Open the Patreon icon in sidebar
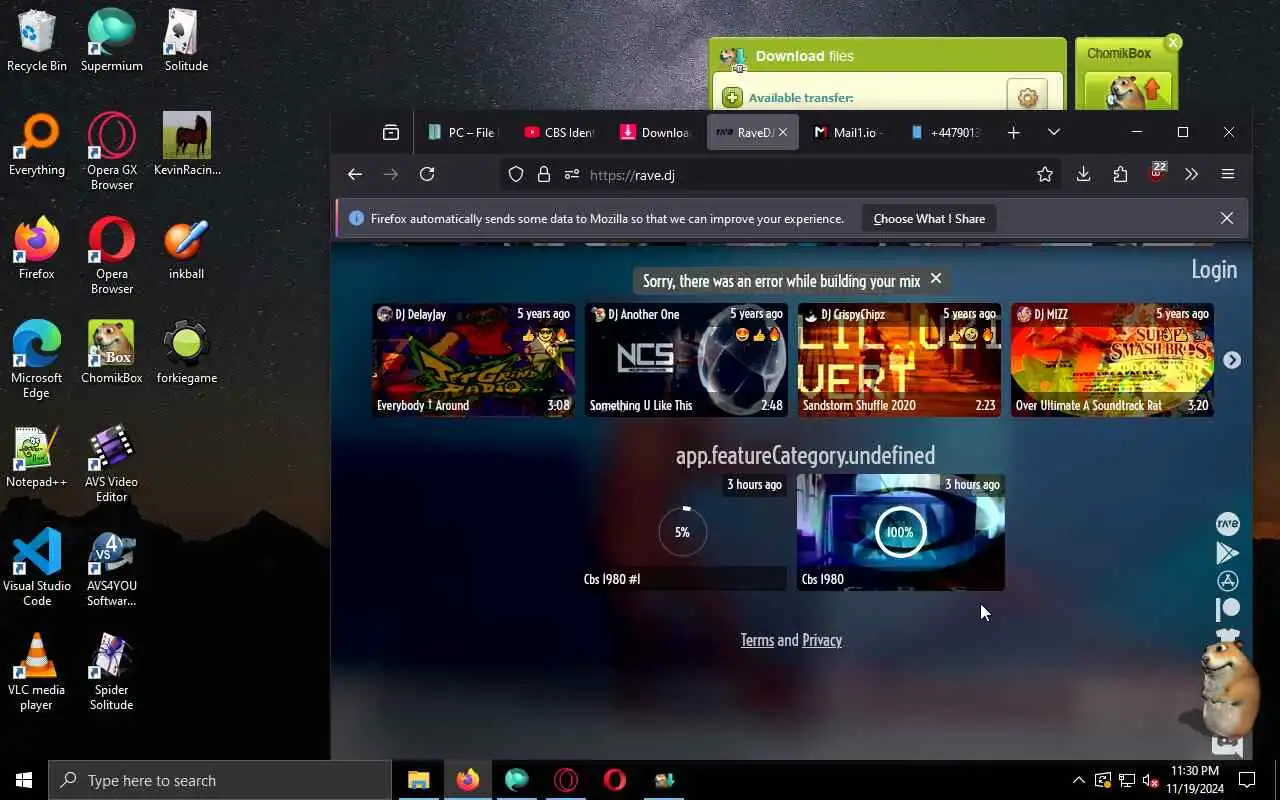The width and height of the screenshot is (1280, 800). point(1227,609)
